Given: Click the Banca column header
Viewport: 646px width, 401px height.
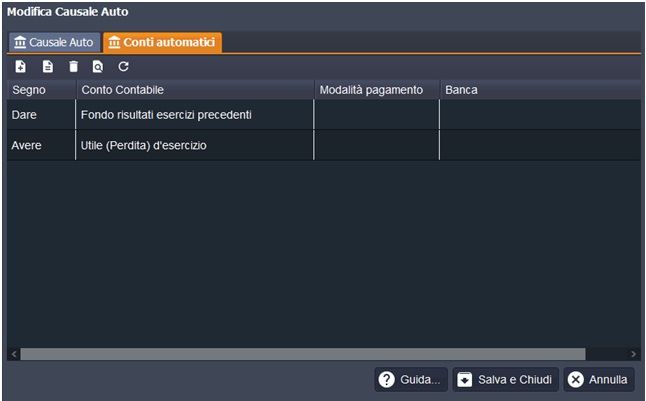Looking at the screenshot, I should [540, 90].
